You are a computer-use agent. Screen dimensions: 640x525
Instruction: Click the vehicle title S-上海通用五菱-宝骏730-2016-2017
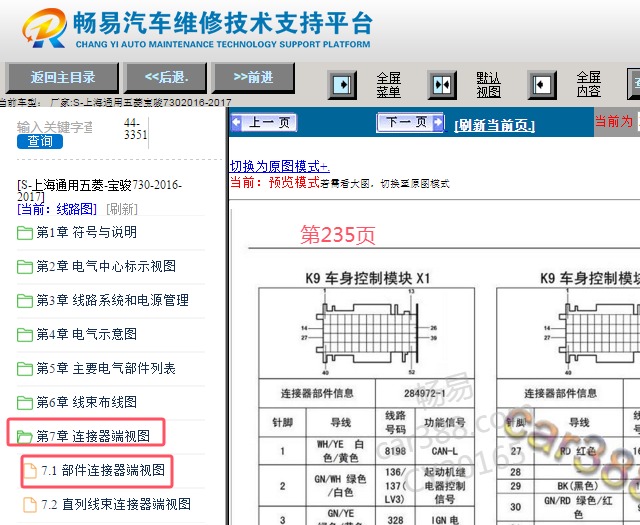click(99, 191)
